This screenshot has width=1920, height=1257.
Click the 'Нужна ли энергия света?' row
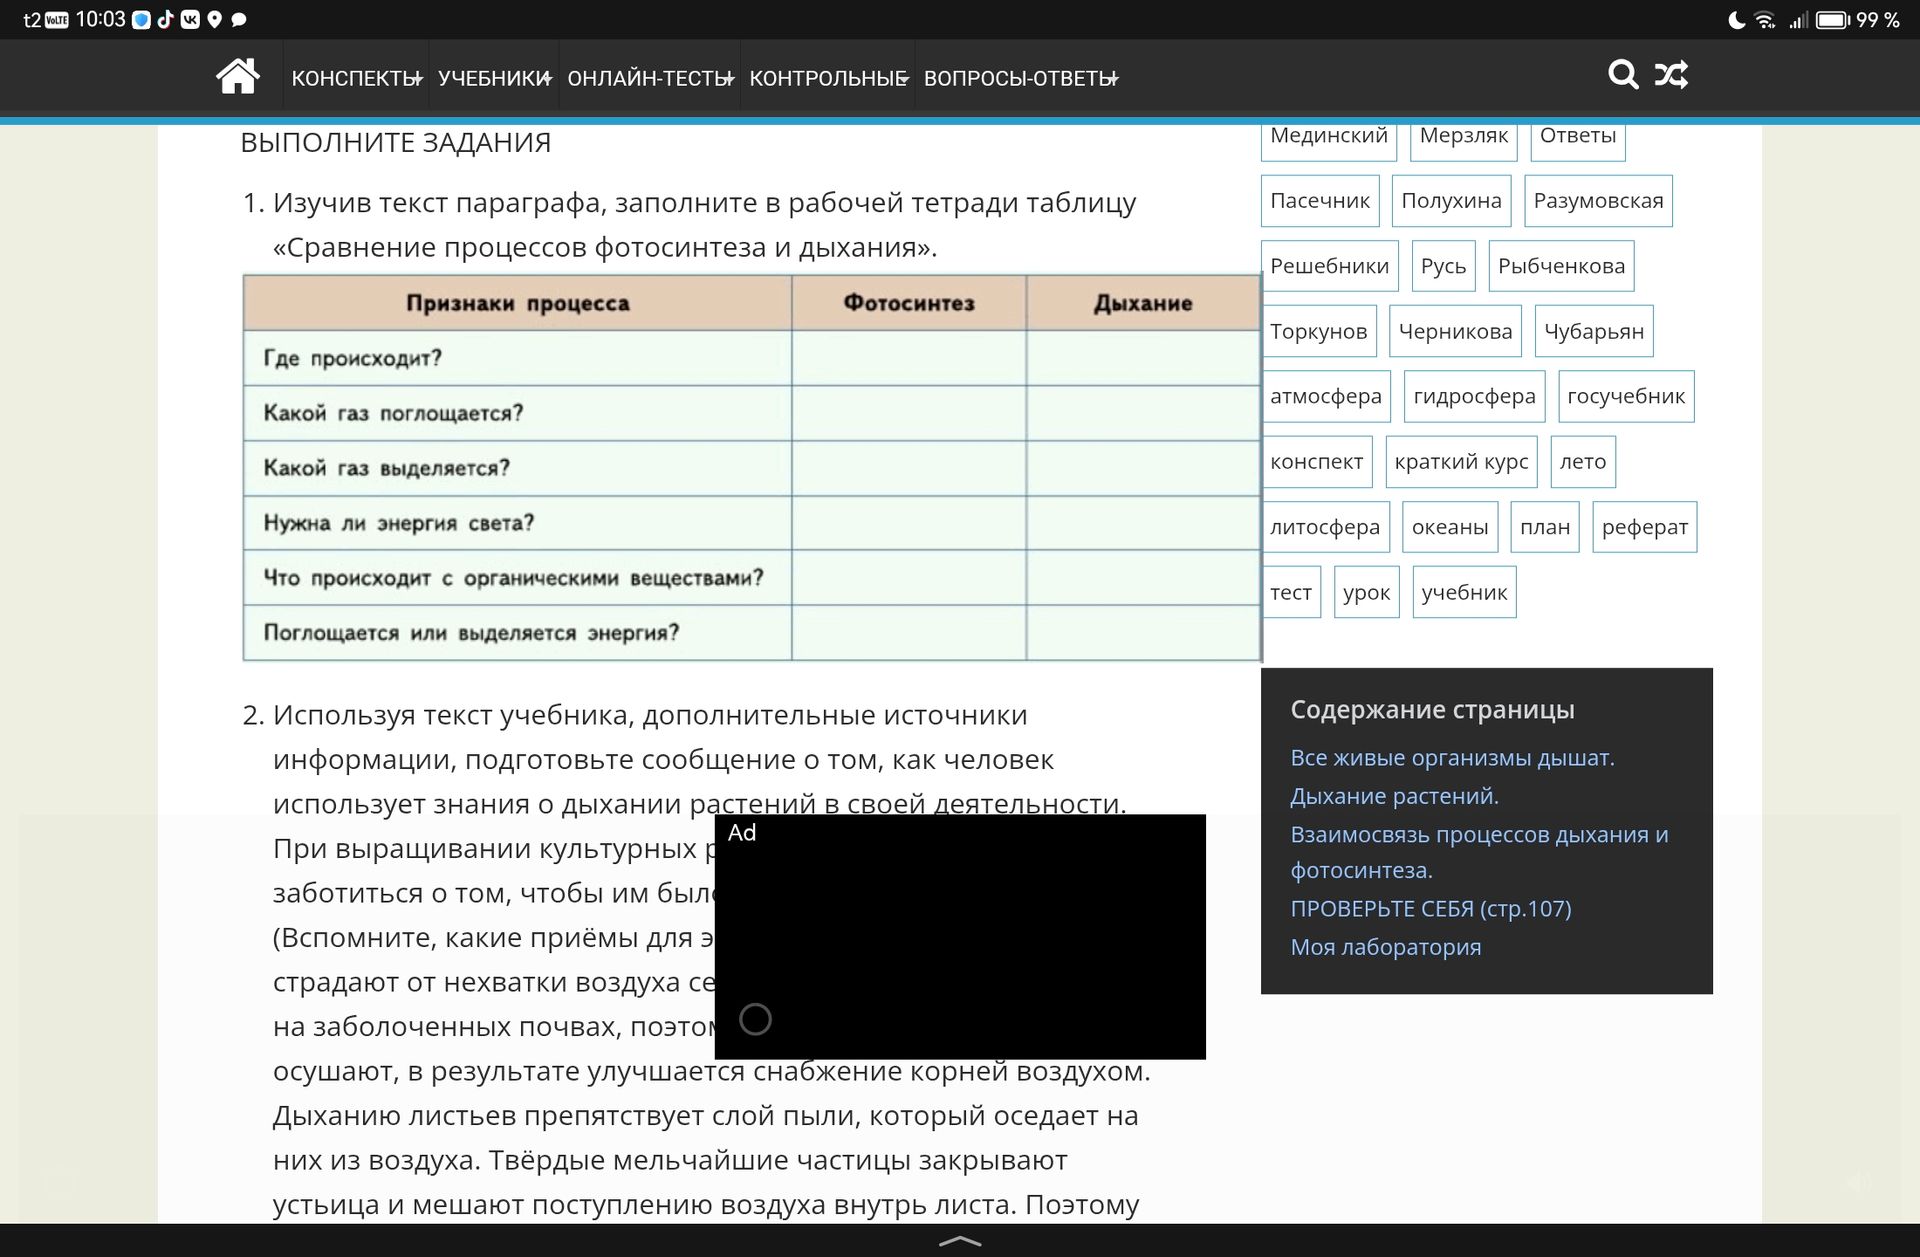pyautogui.click(x=752, y=523)
